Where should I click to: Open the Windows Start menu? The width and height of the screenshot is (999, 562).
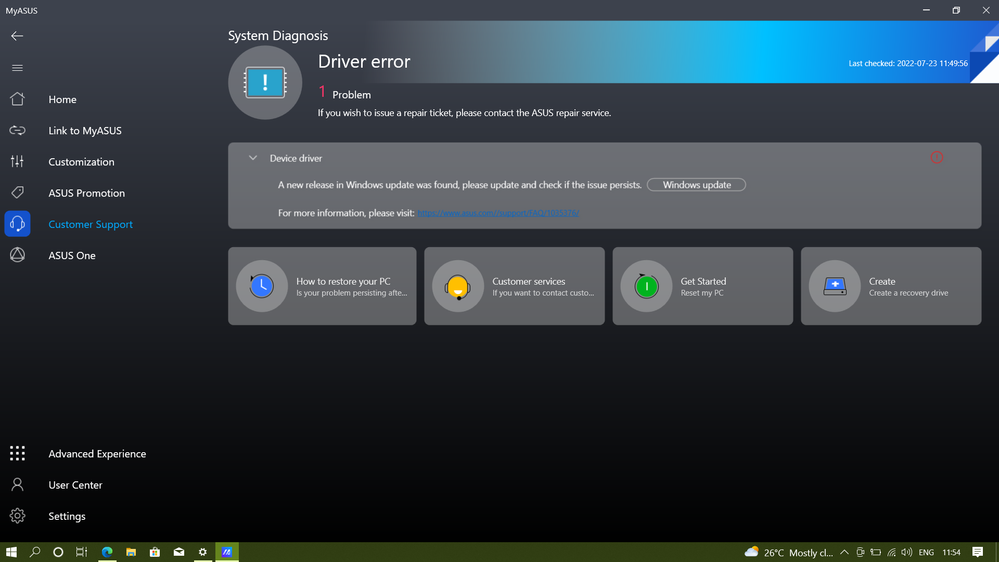[11, 552]
